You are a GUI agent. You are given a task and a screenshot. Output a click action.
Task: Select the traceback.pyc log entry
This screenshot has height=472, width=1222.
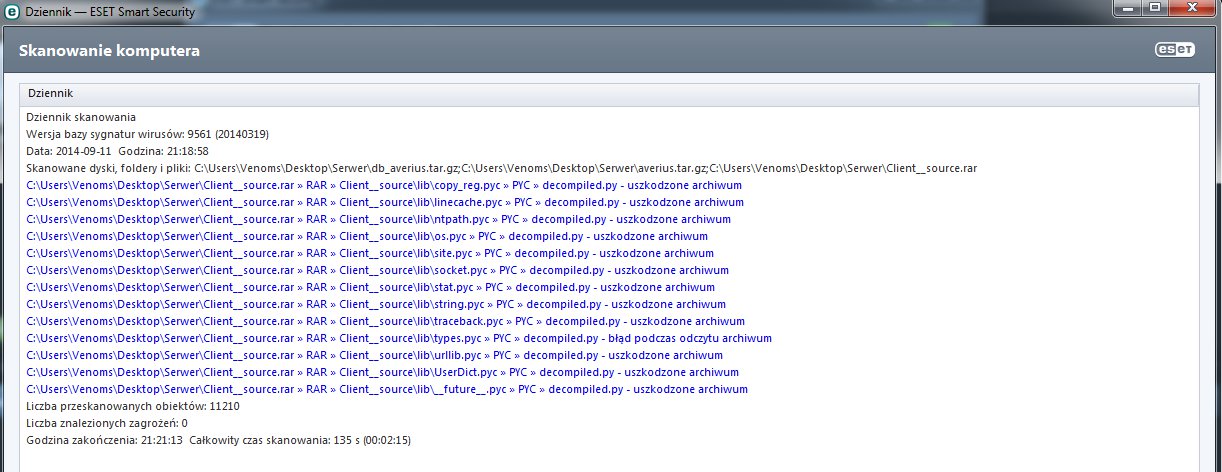[x=384, y=321]
